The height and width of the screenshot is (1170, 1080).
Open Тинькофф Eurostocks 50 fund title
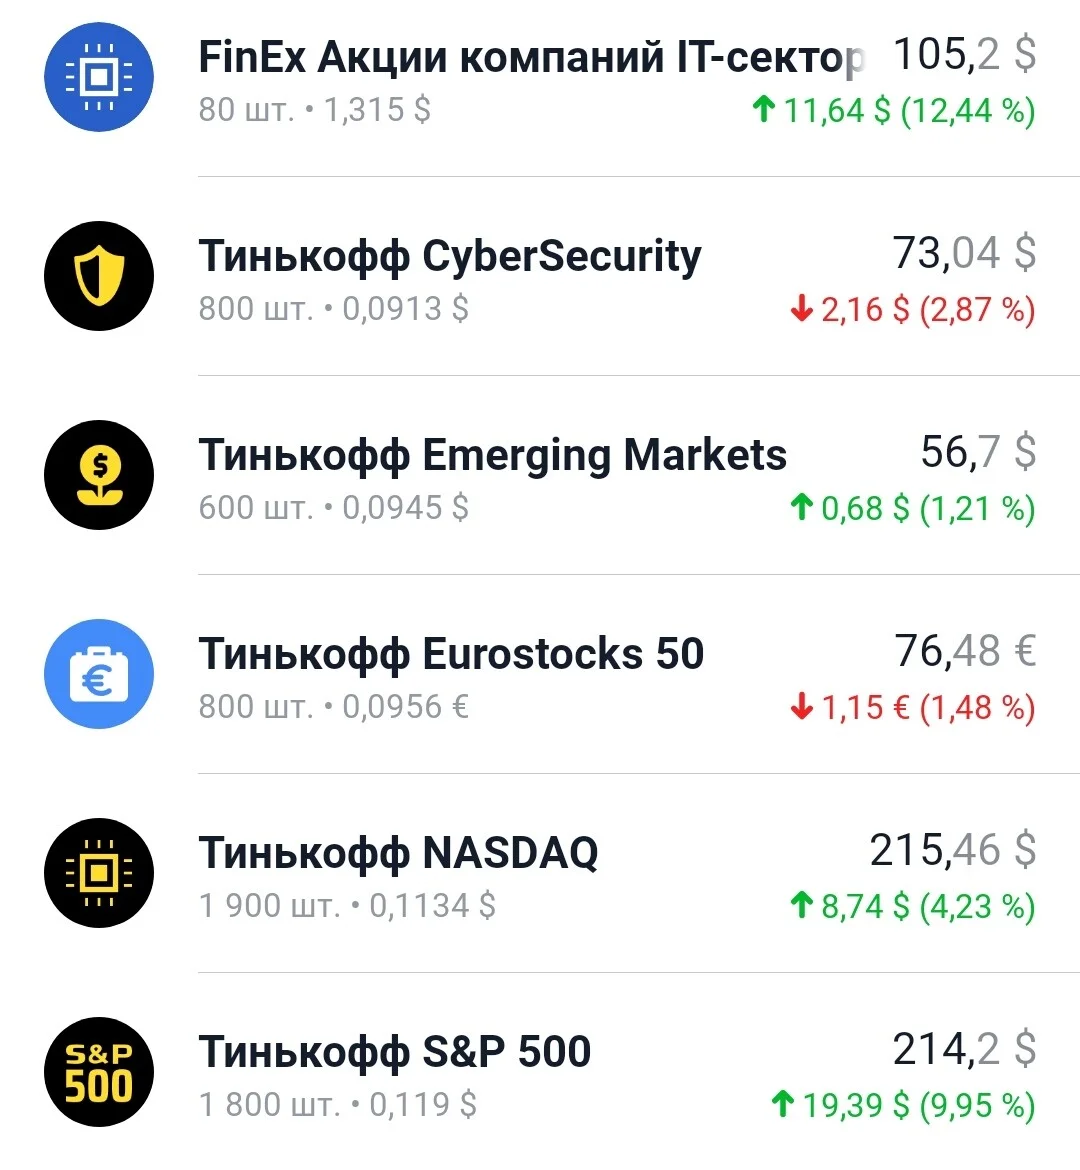pyautogui.click(x=451, y=654)
